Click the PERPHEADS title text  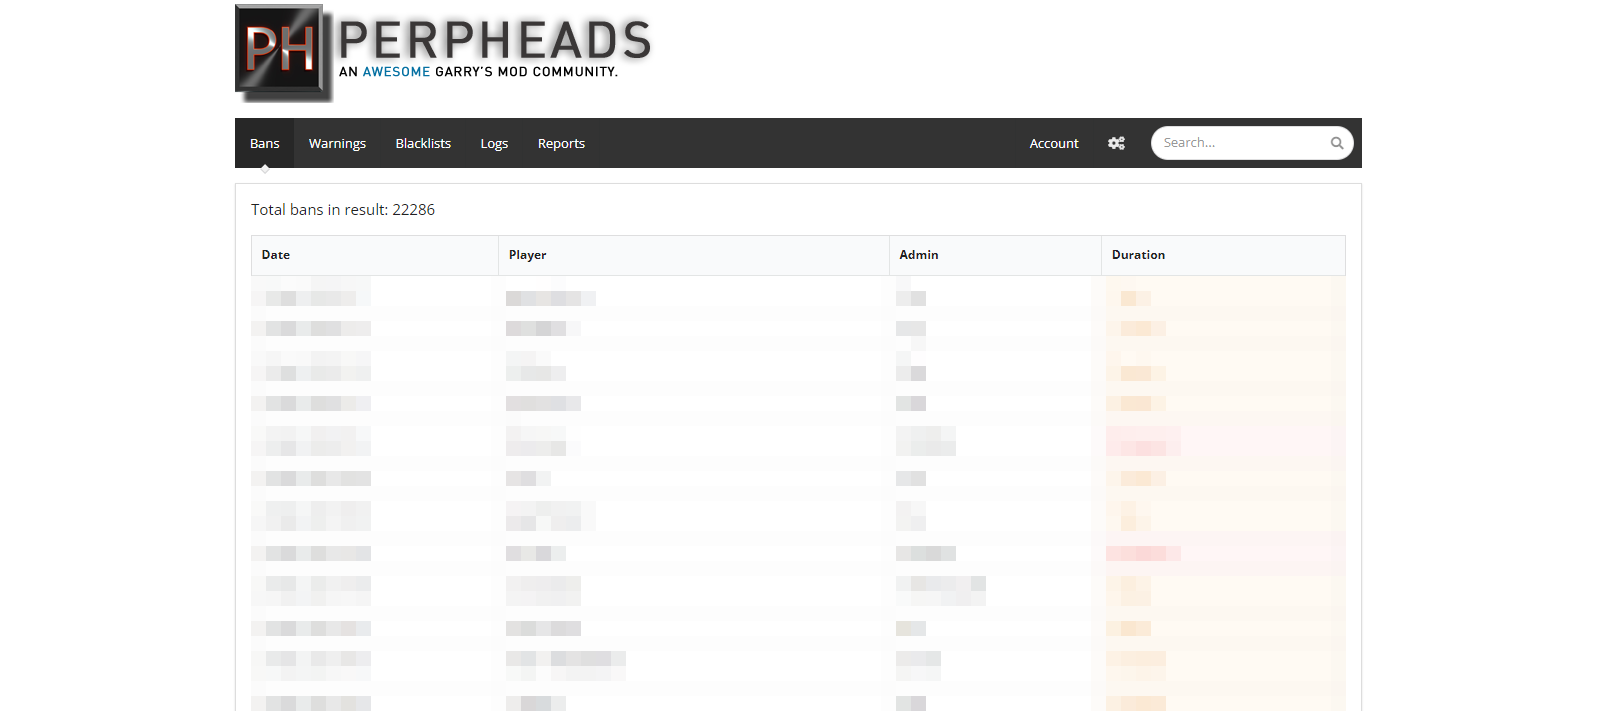(x=495, y=41)
